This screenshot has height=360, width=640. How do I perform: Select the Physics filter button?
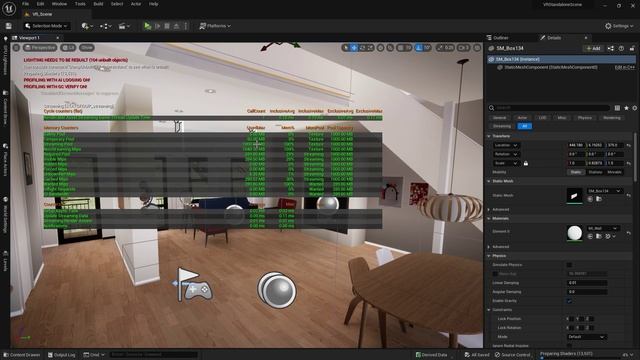pos(584,118)
